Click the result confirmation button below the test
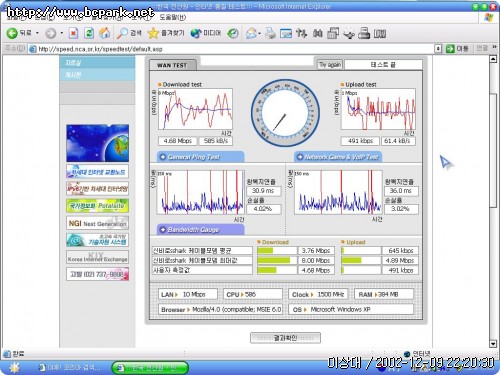Image resolution: width=500 pixels, height=375 pixels. [285, 338]
